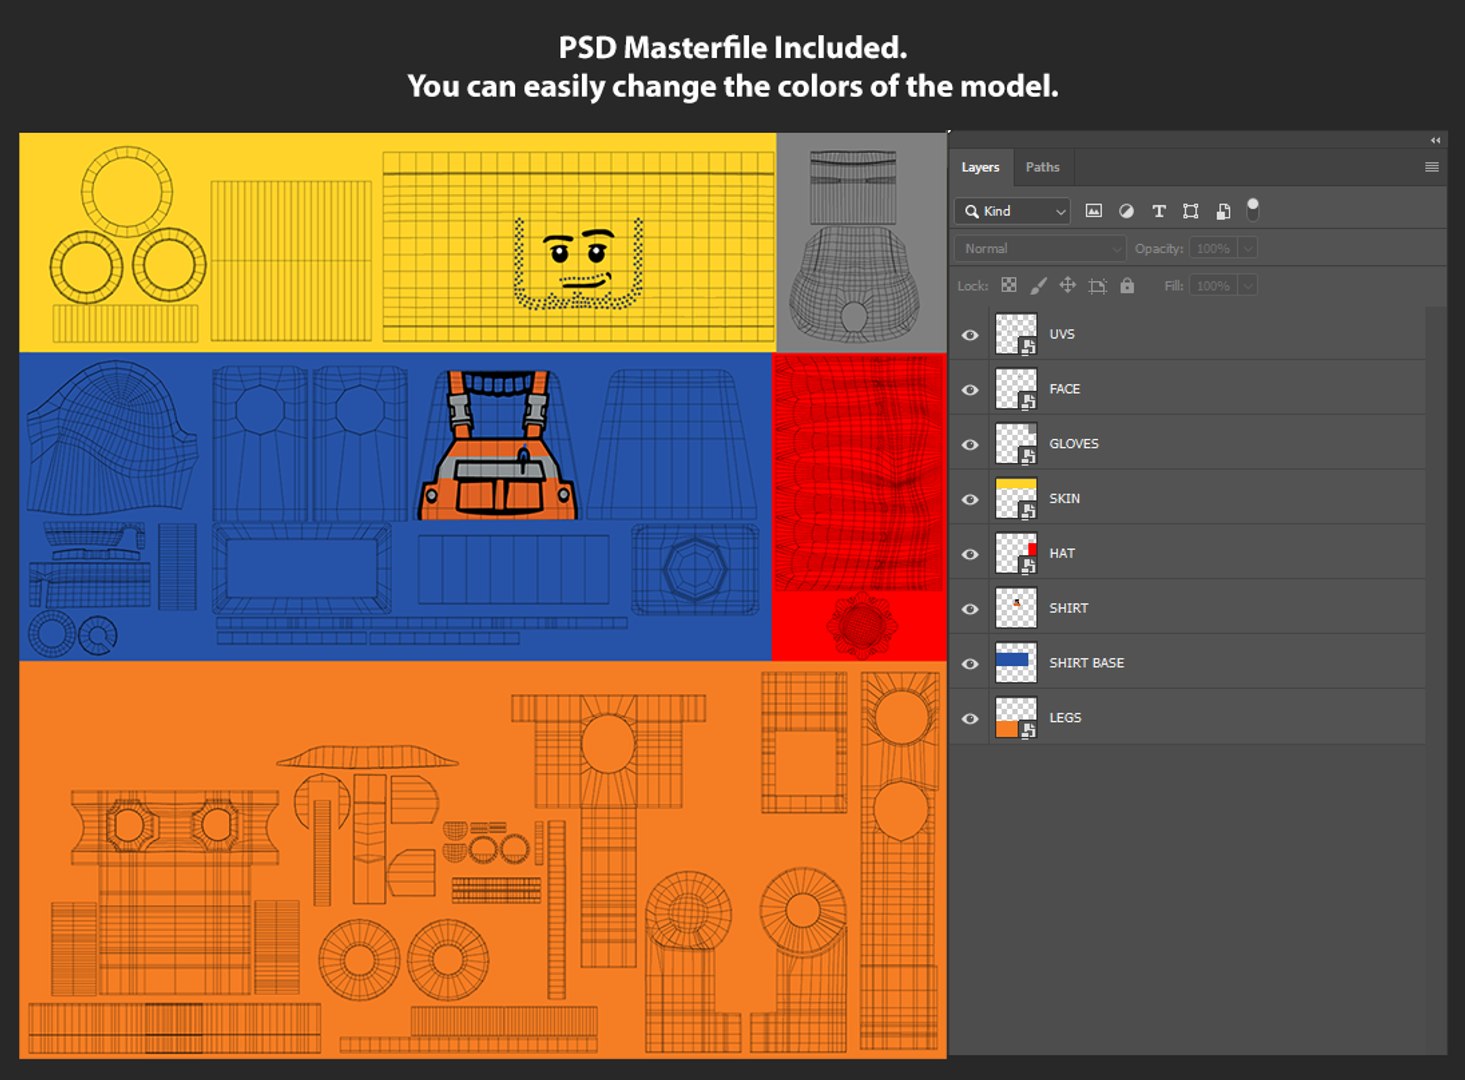Screen dimensions: 1465x1080
Task: Hide the SKIN layer
Action: click(x=970, y=500)
